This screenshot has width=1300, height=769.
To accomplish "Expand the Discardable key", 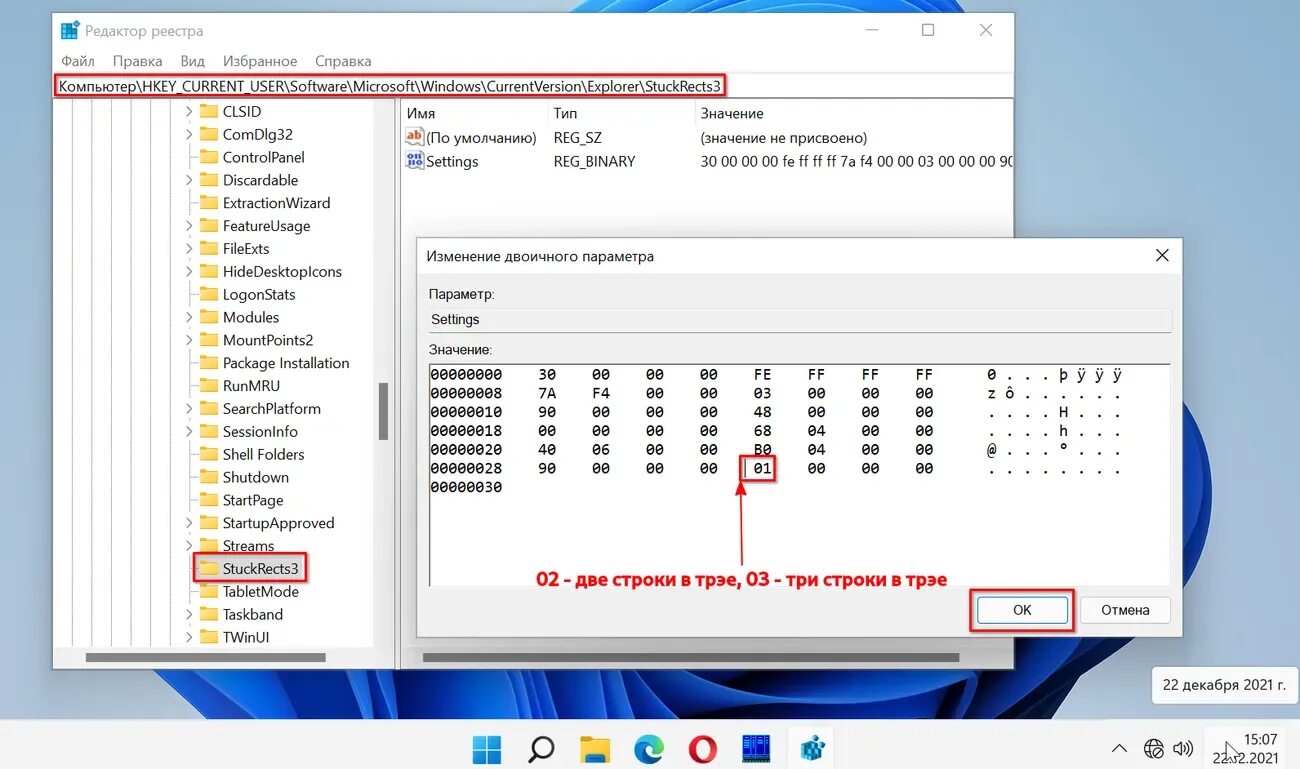I will [x=189, y=180].
